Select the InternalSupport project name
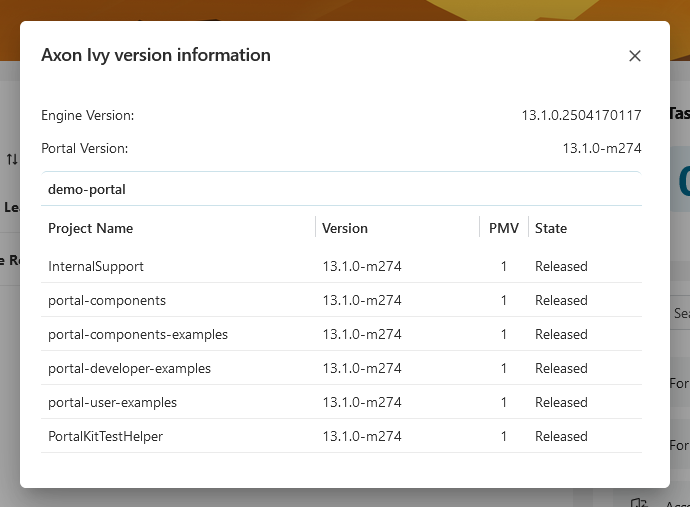Image resolution: width=690 pixels, height=507 pixels. click(96, 266)
